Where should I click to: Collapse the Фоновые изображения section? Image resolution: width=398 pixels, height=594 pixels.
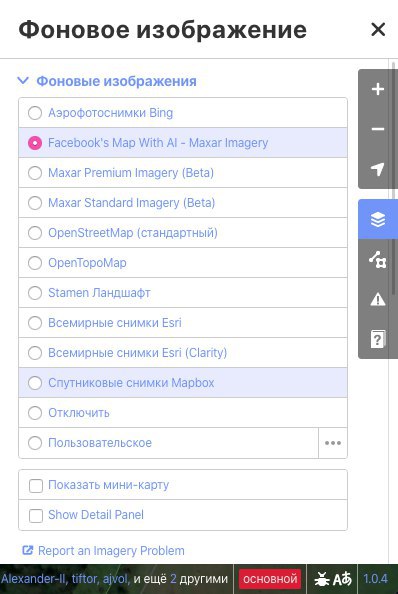point(107,81)
